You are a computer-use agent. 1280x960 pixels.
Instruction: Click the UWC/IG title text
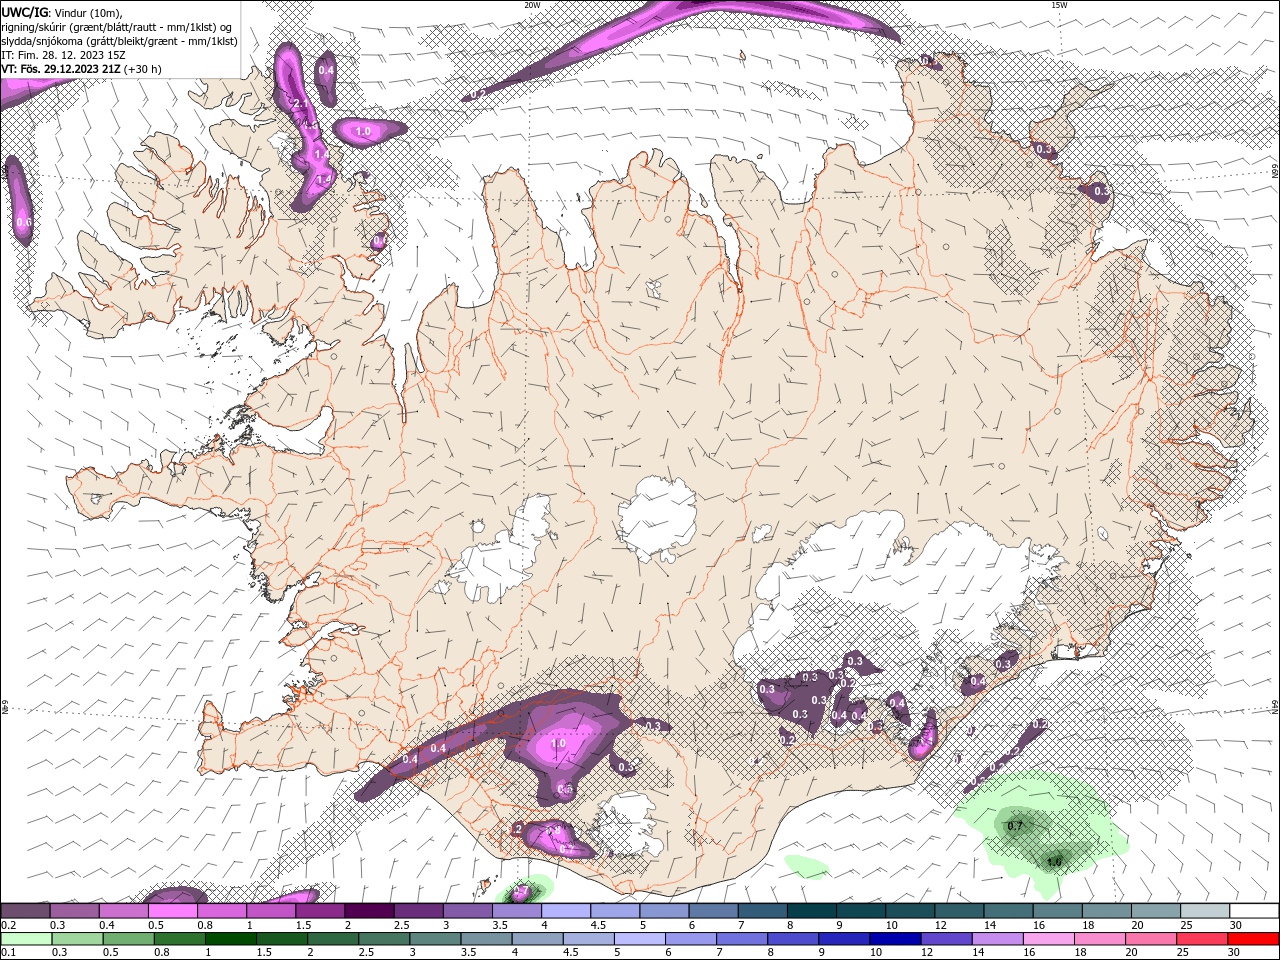(x=26, y=11)
